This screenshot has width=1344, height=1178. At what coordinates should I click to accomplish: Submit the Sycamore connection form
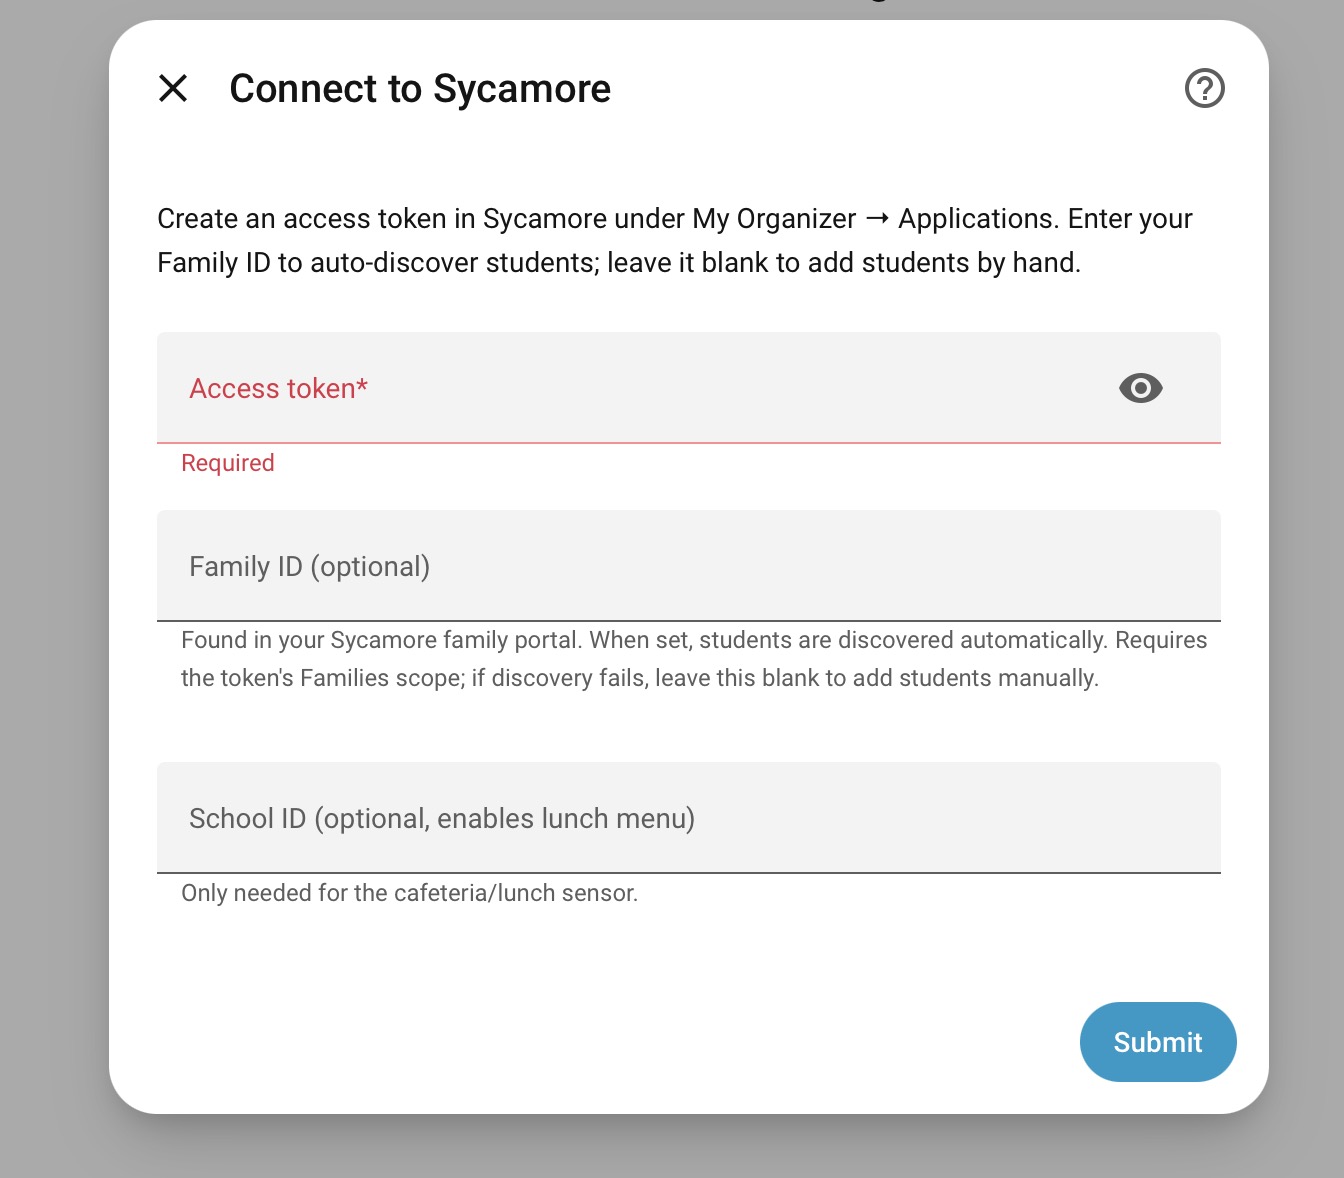click(1158, 1042)
